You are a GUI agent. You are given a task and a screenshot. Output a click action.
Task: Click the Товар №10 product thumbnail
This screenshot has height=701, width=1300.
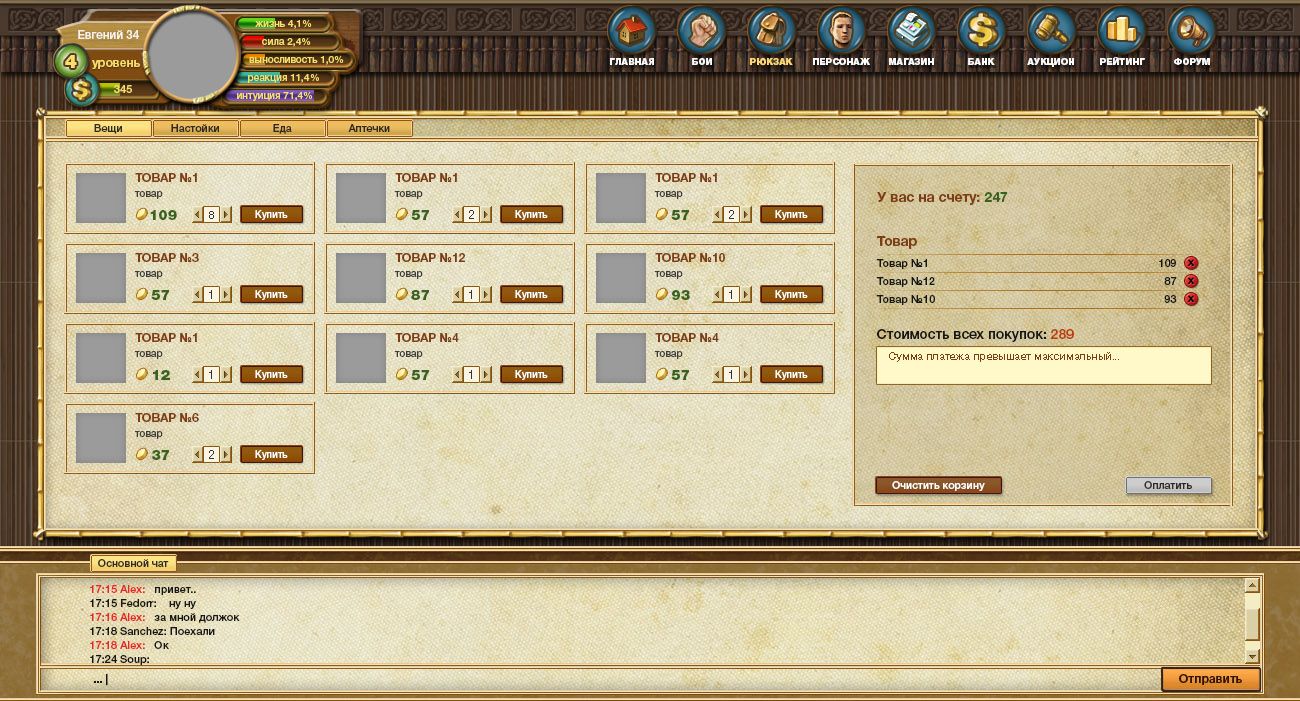[x=621, y=278]
